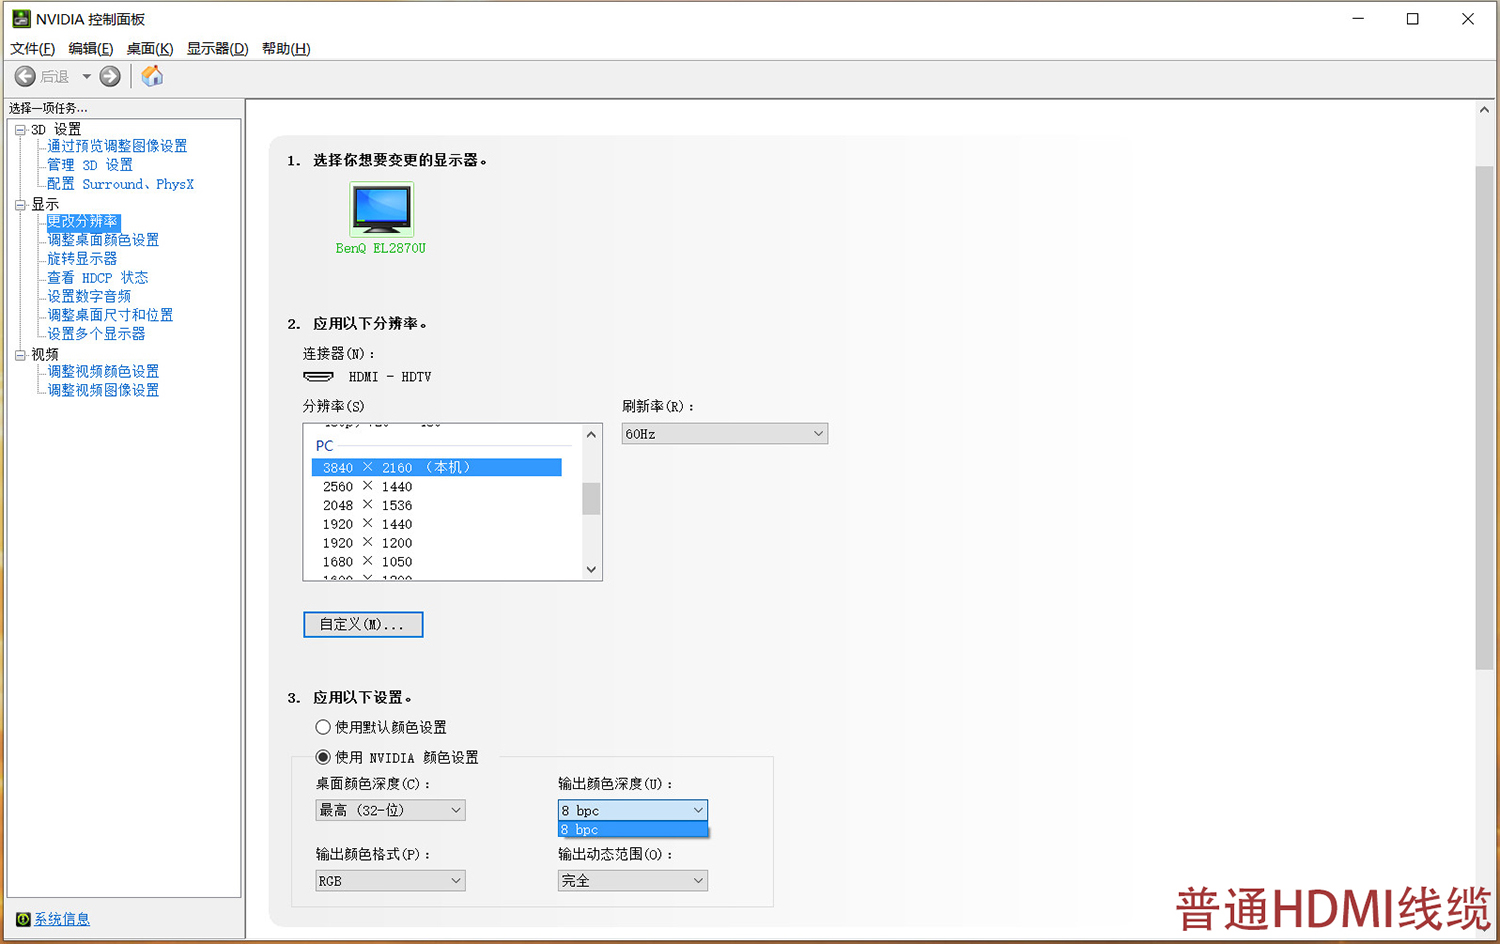Select 使用默认颜色设置 radio button
This screenshot has width=1500, height=944.
[x=323, y=727]
